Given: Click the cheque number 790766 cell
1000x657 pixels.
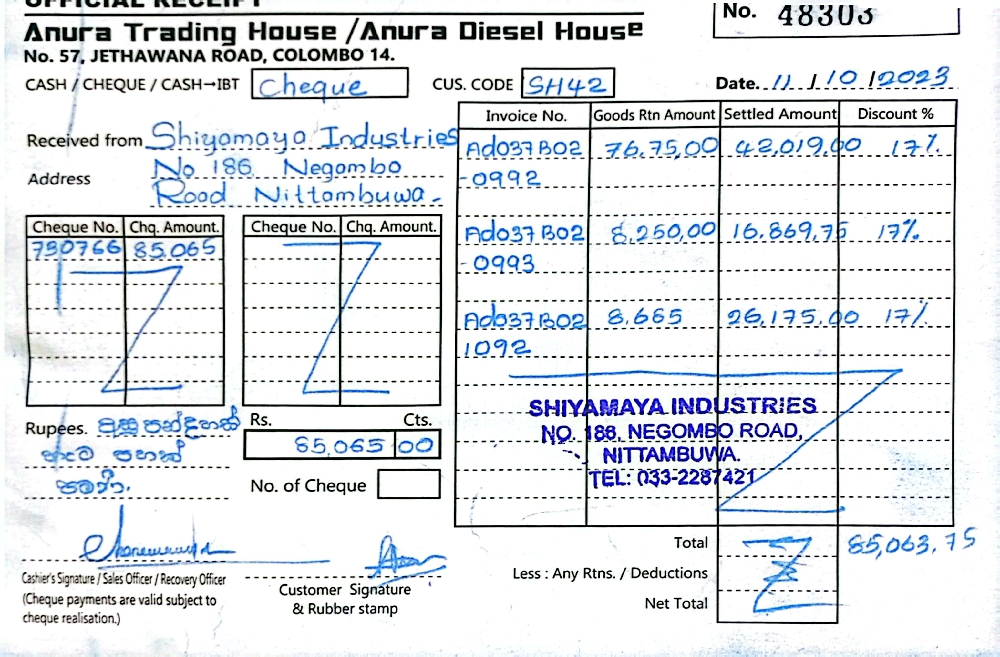Looking at the screenshot, I should click(77, 247).
